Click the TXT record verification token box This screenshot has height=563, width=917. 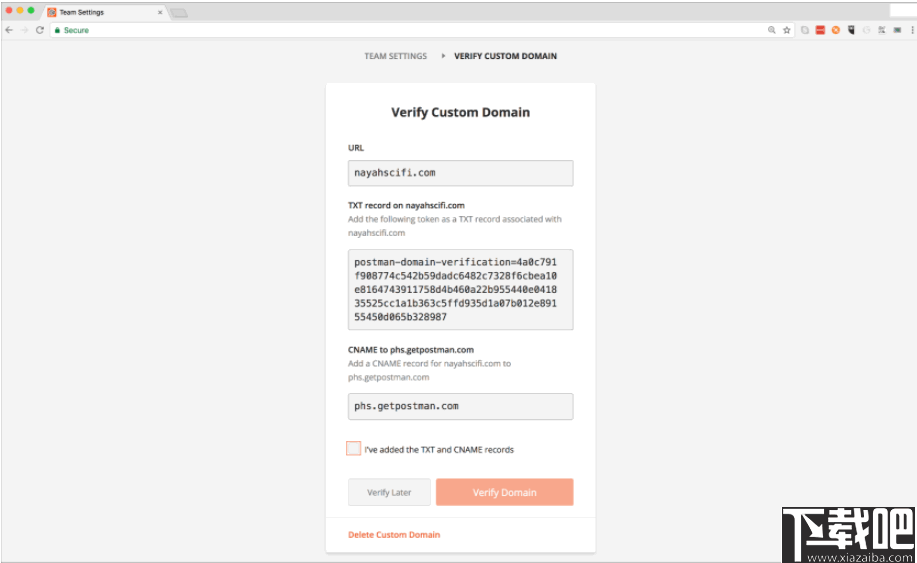pyautogui.click(x=460, y=289)
